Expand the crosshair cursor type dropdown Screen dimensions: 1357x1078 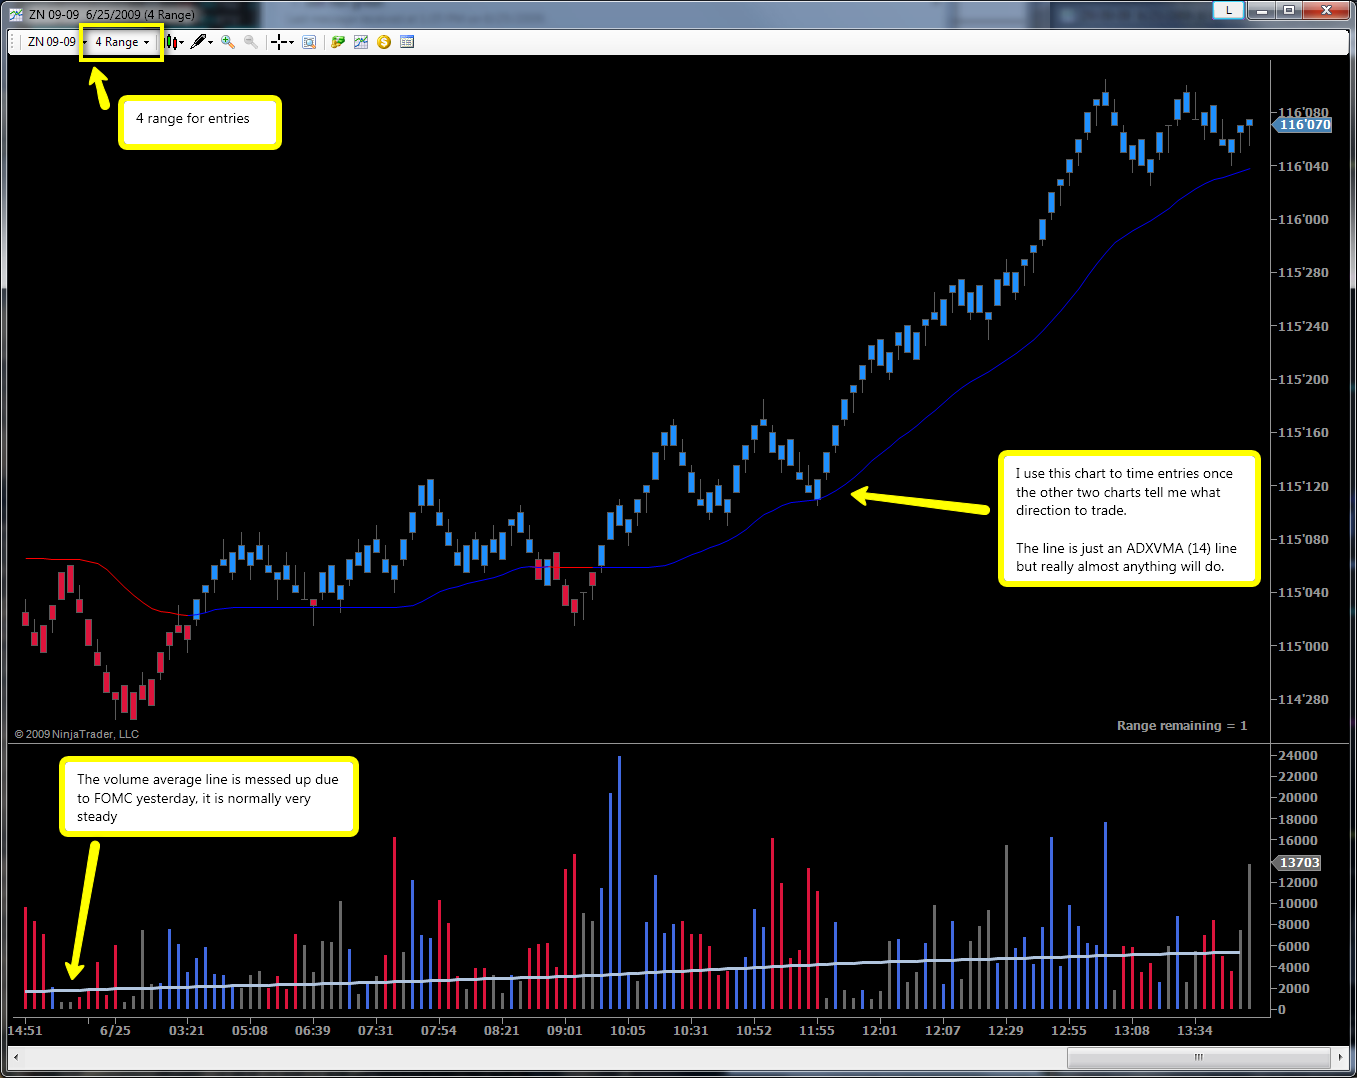(291, 42)
